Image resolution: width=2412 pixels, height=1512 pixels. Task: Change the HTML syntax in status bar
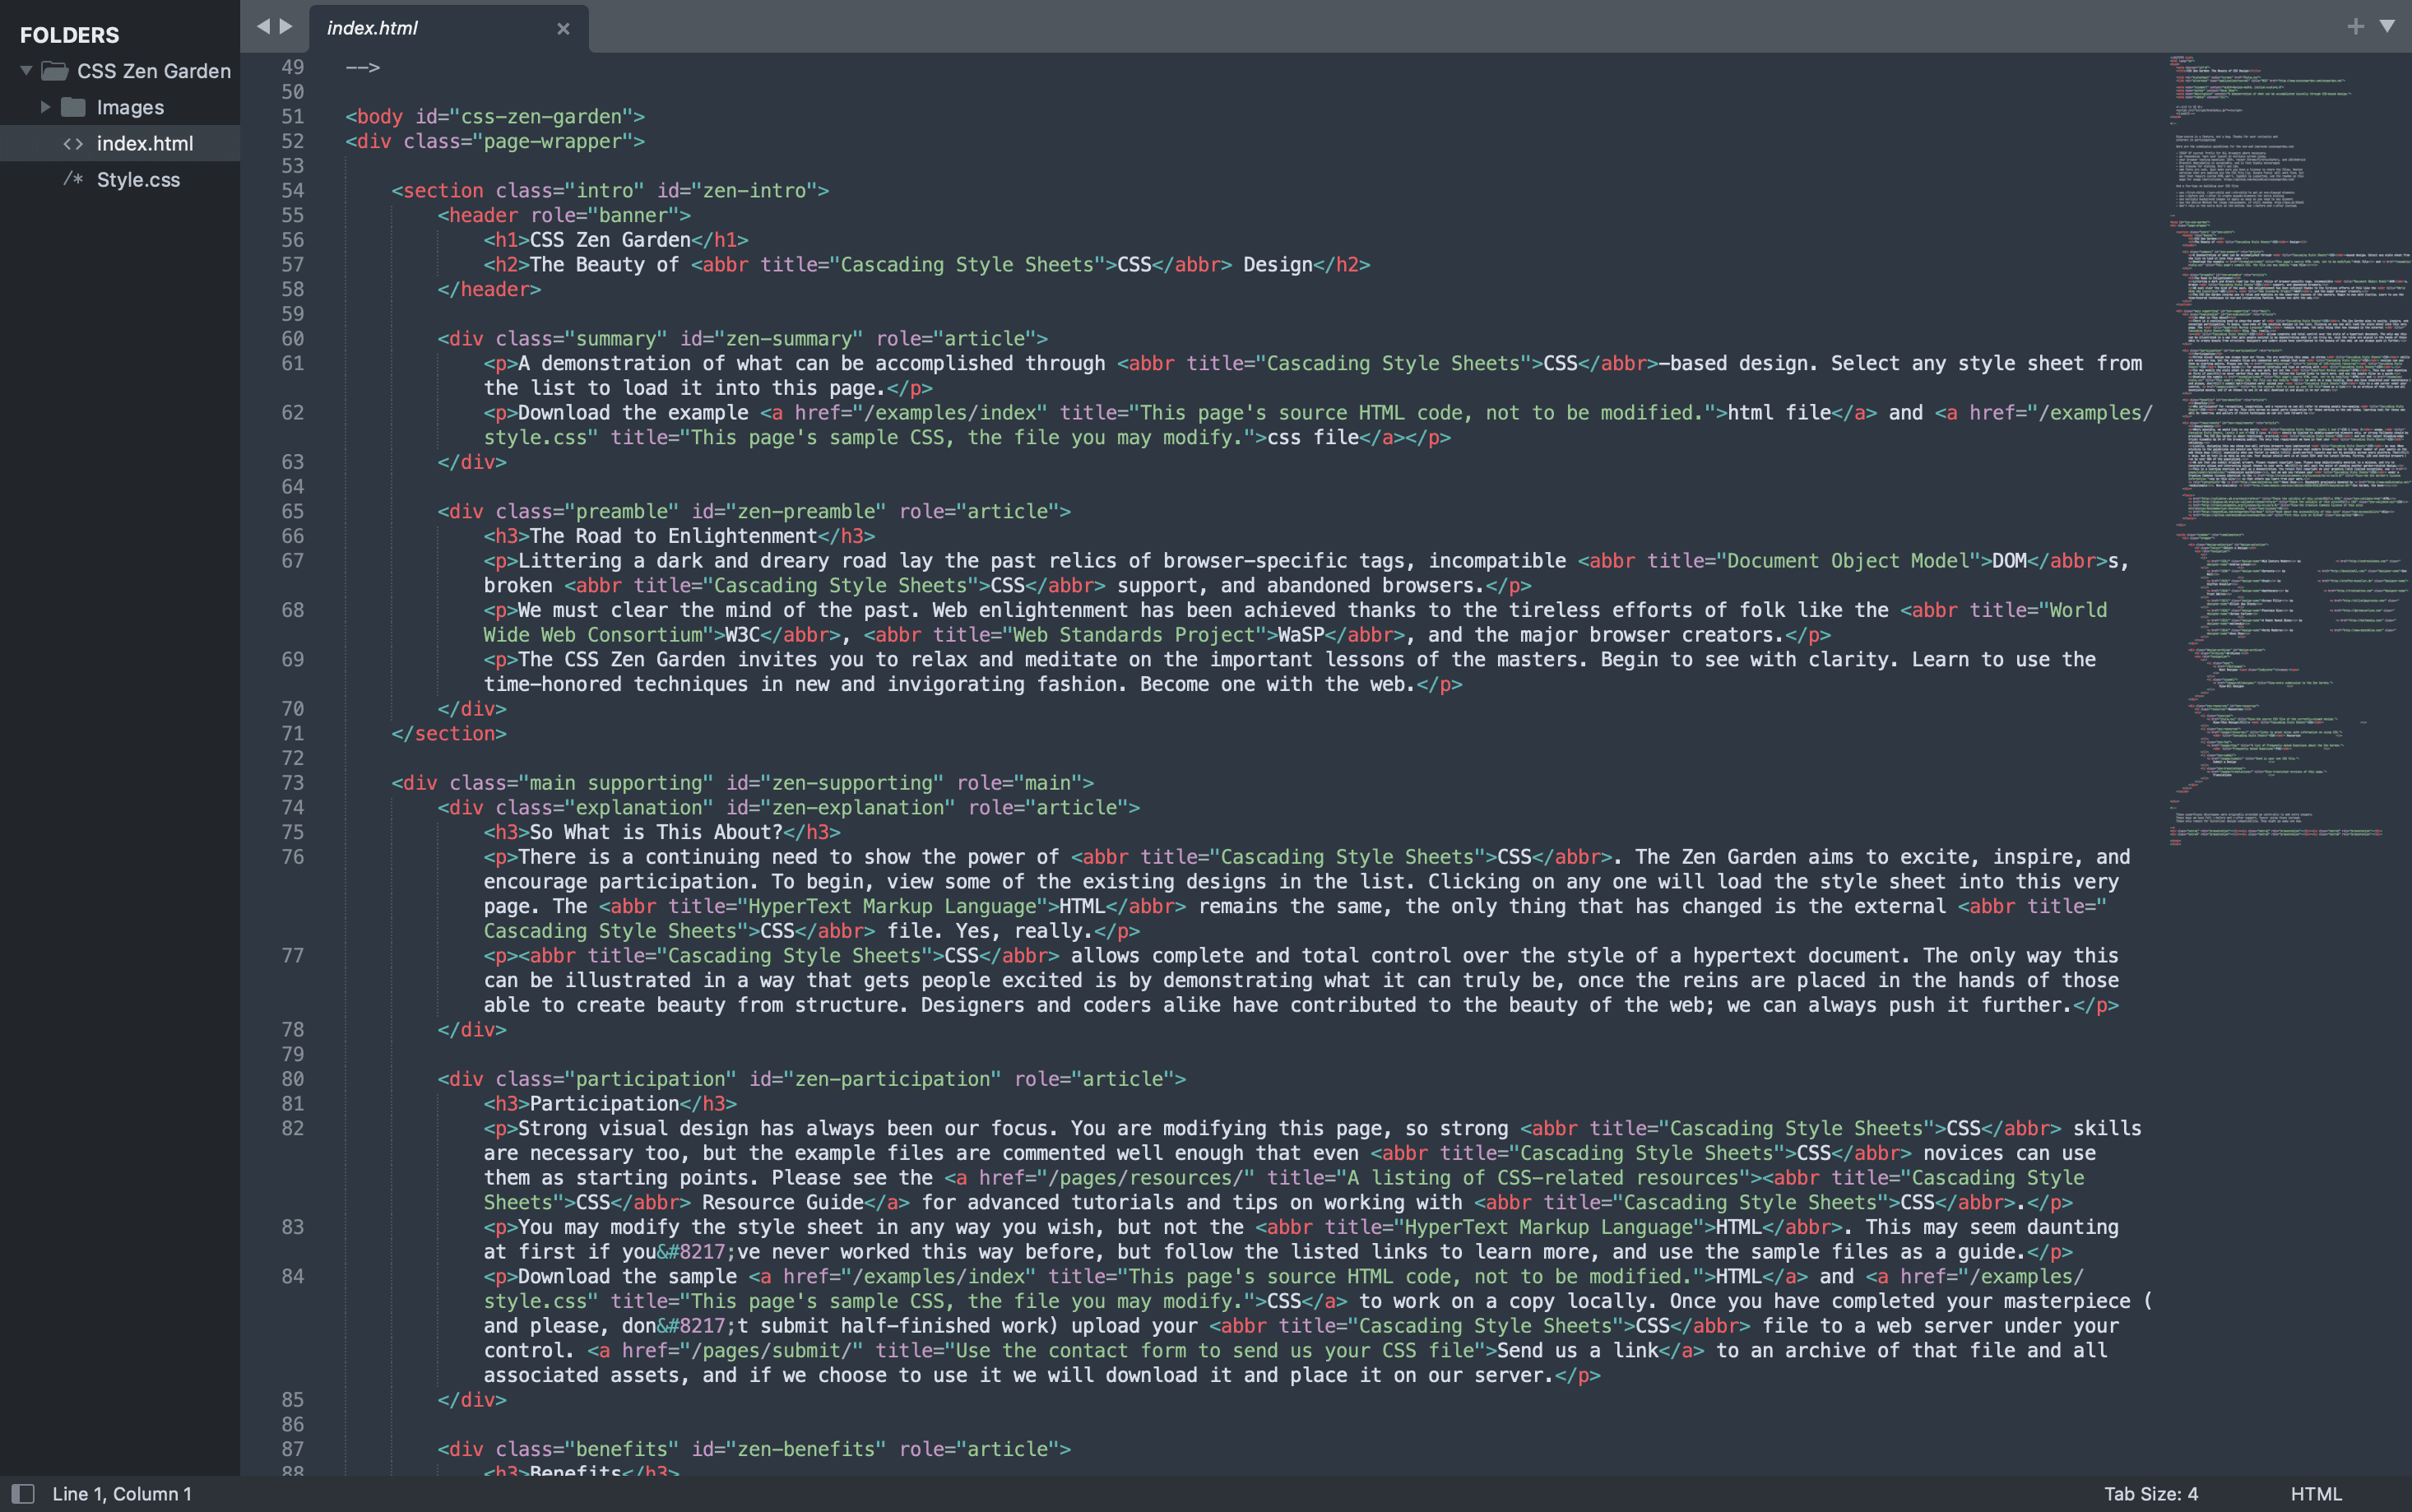2316,1493
